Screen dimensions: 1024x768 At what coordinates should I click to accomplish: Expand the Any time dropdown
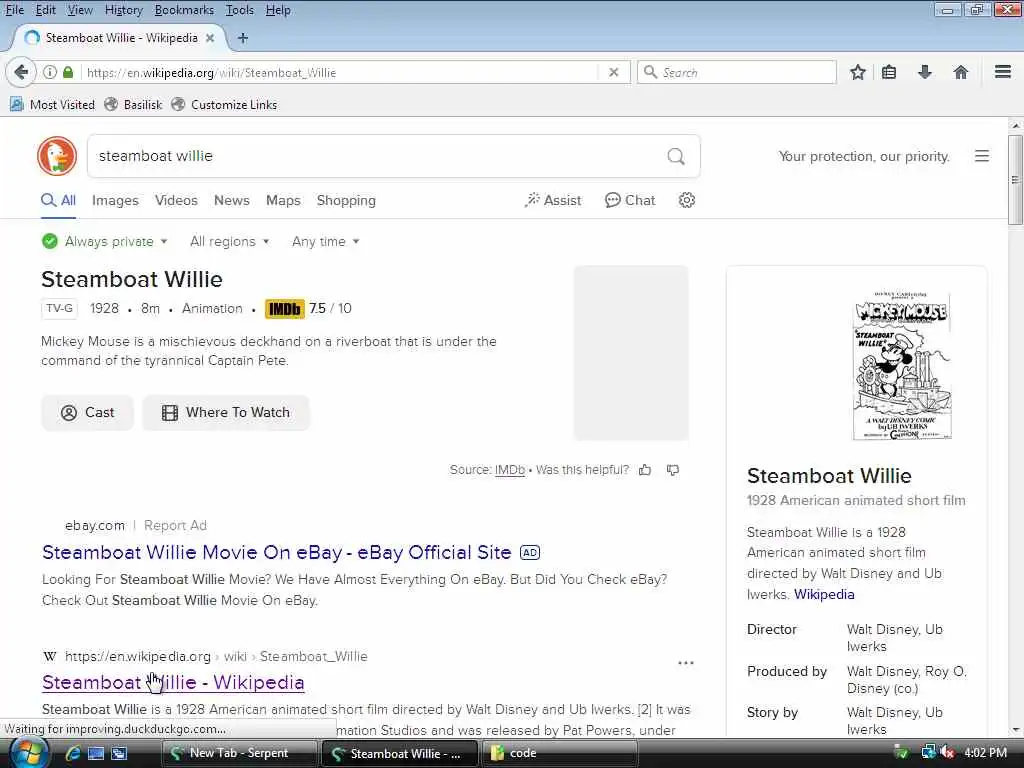(325, 242)
